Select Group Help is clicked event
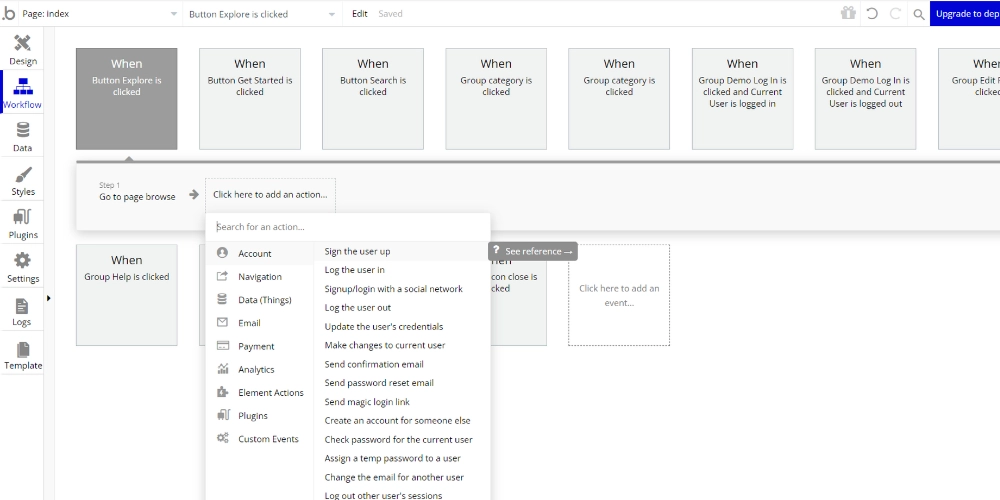Viewport: 1000px width, 500px height. [126, 295]
